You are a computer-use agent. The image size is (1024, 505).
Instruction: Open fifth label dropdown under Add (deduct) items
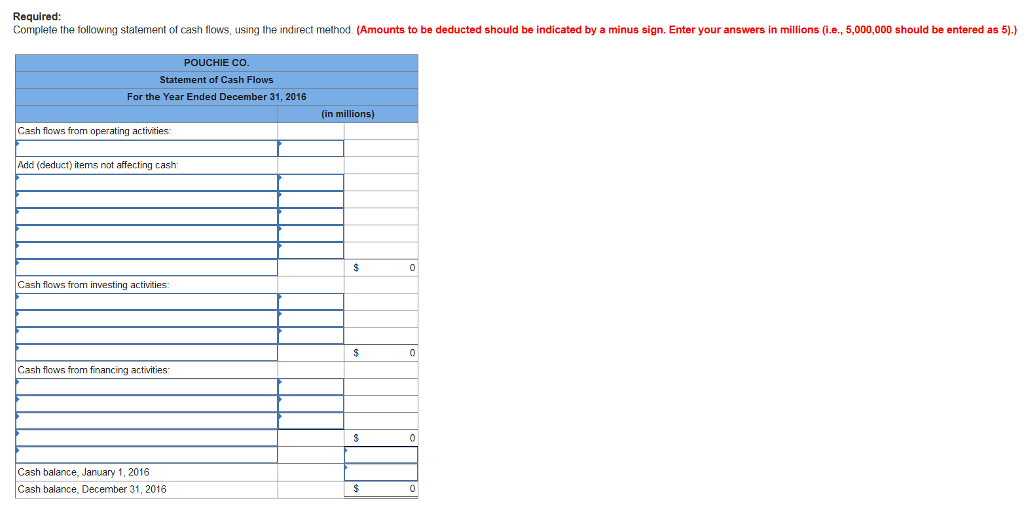(147, 250)
